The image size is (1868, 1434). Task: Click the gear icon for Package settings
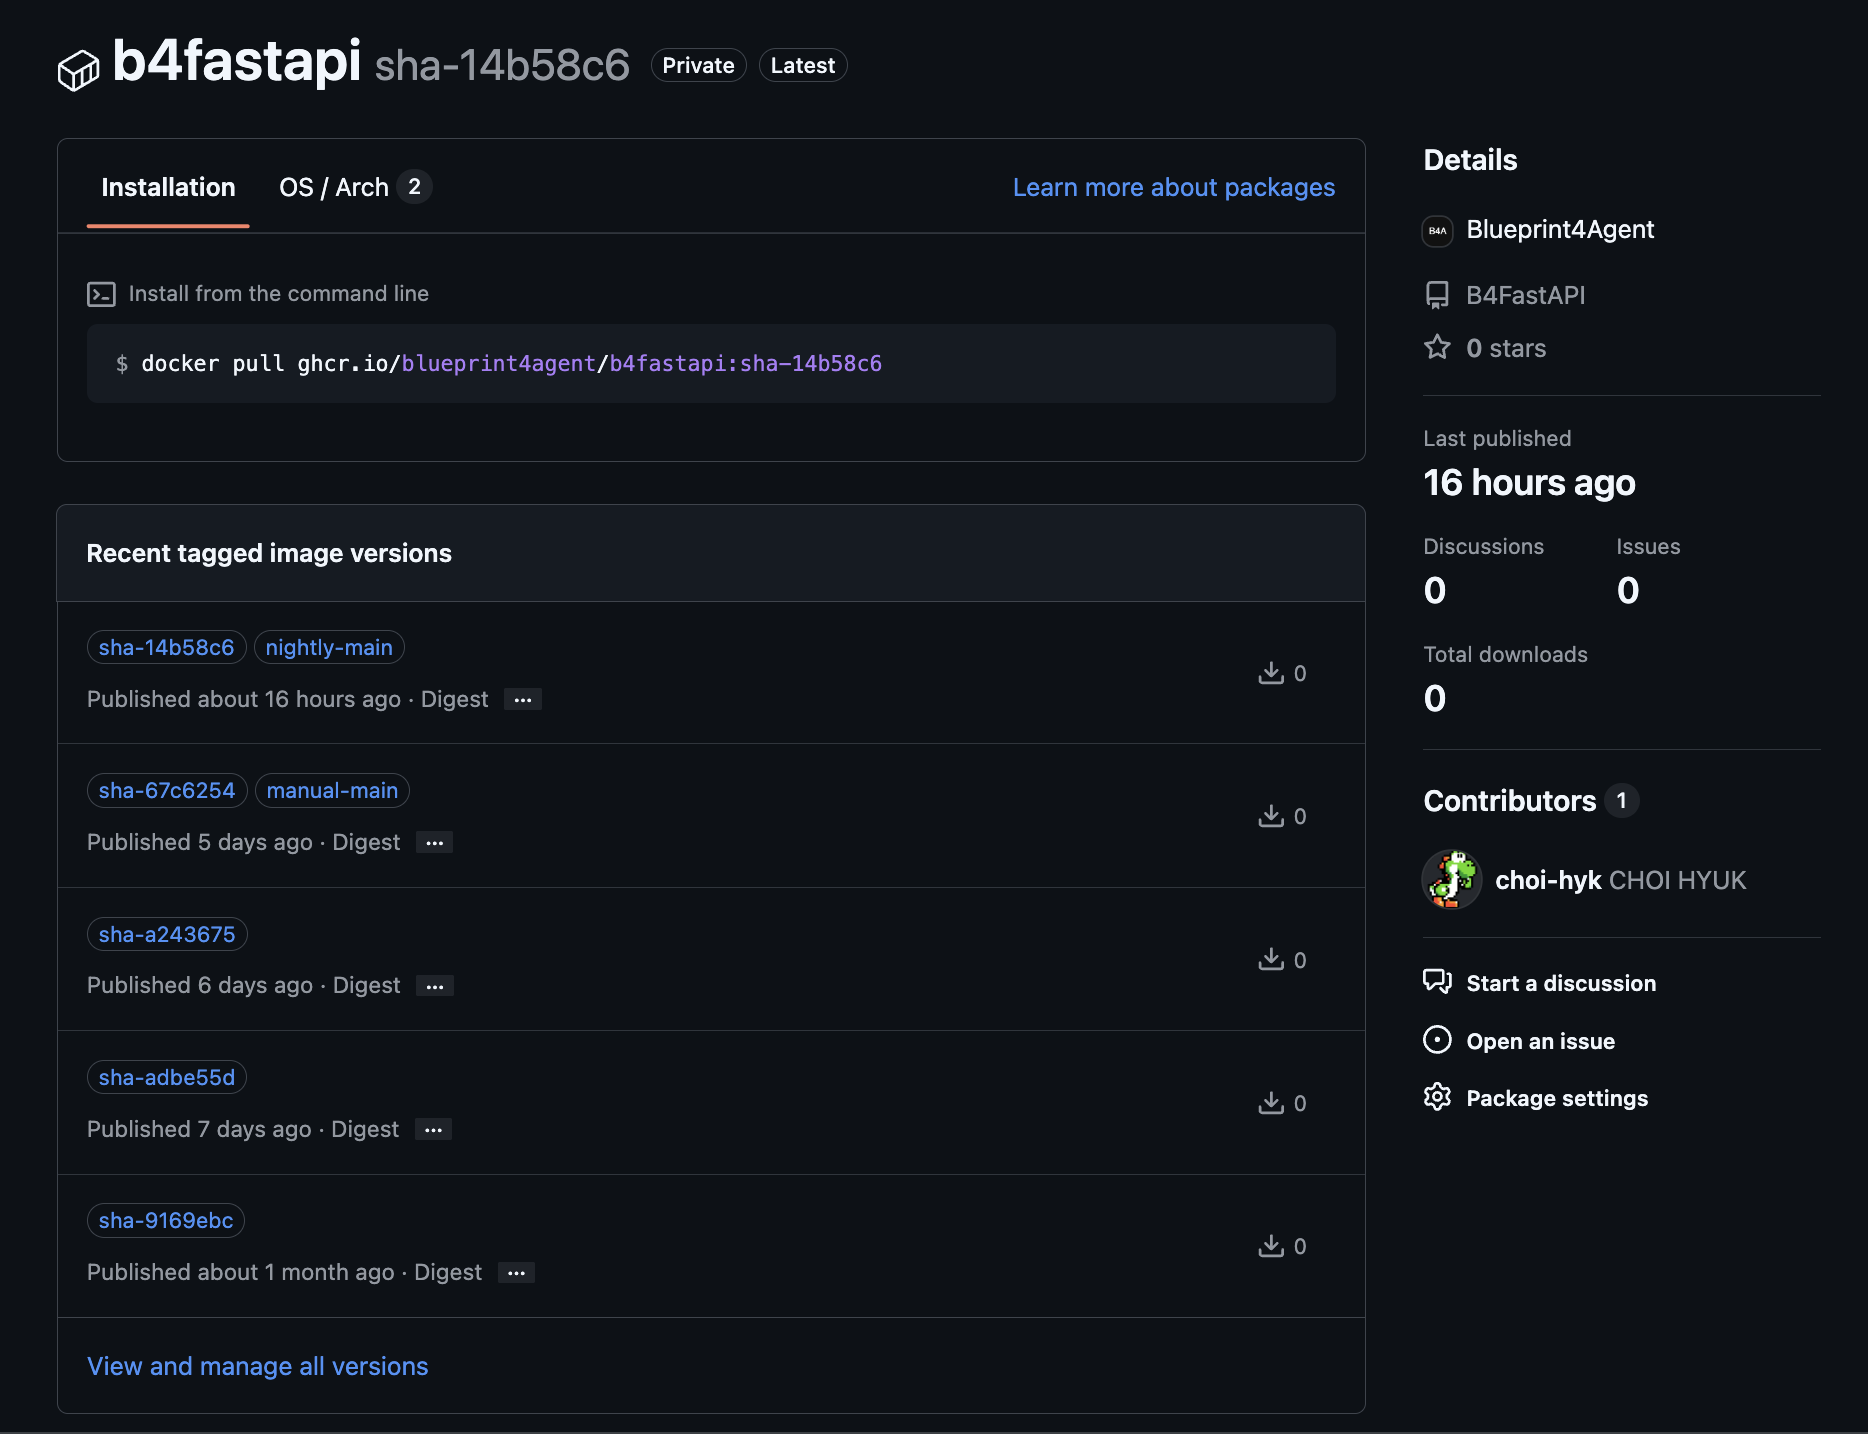(1437, 1097)
